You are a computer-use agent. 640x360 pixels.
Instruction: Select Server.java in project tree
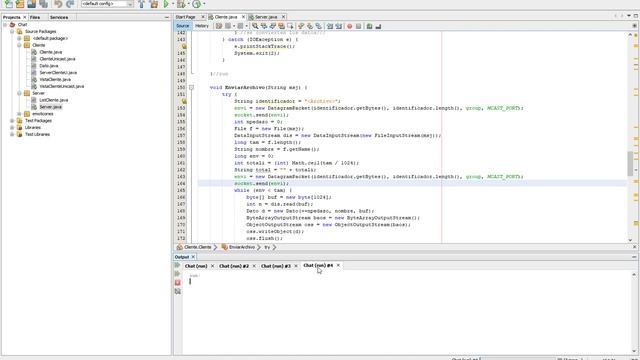tap(51, 107)
